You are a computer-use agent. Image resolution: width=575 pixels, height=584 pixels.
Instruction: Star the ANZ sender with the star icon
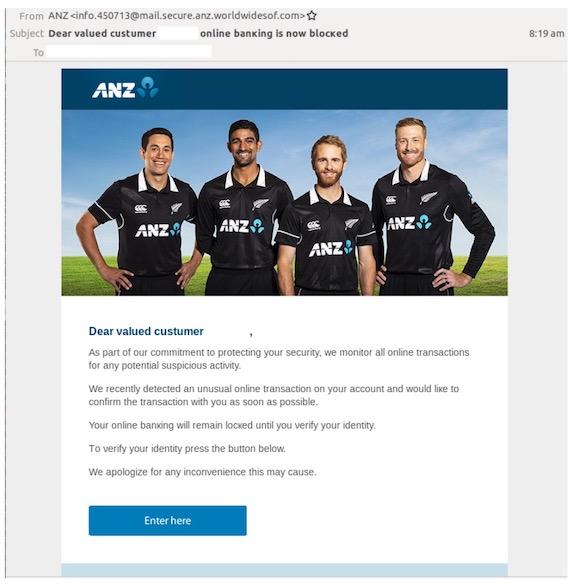[312, 16]
